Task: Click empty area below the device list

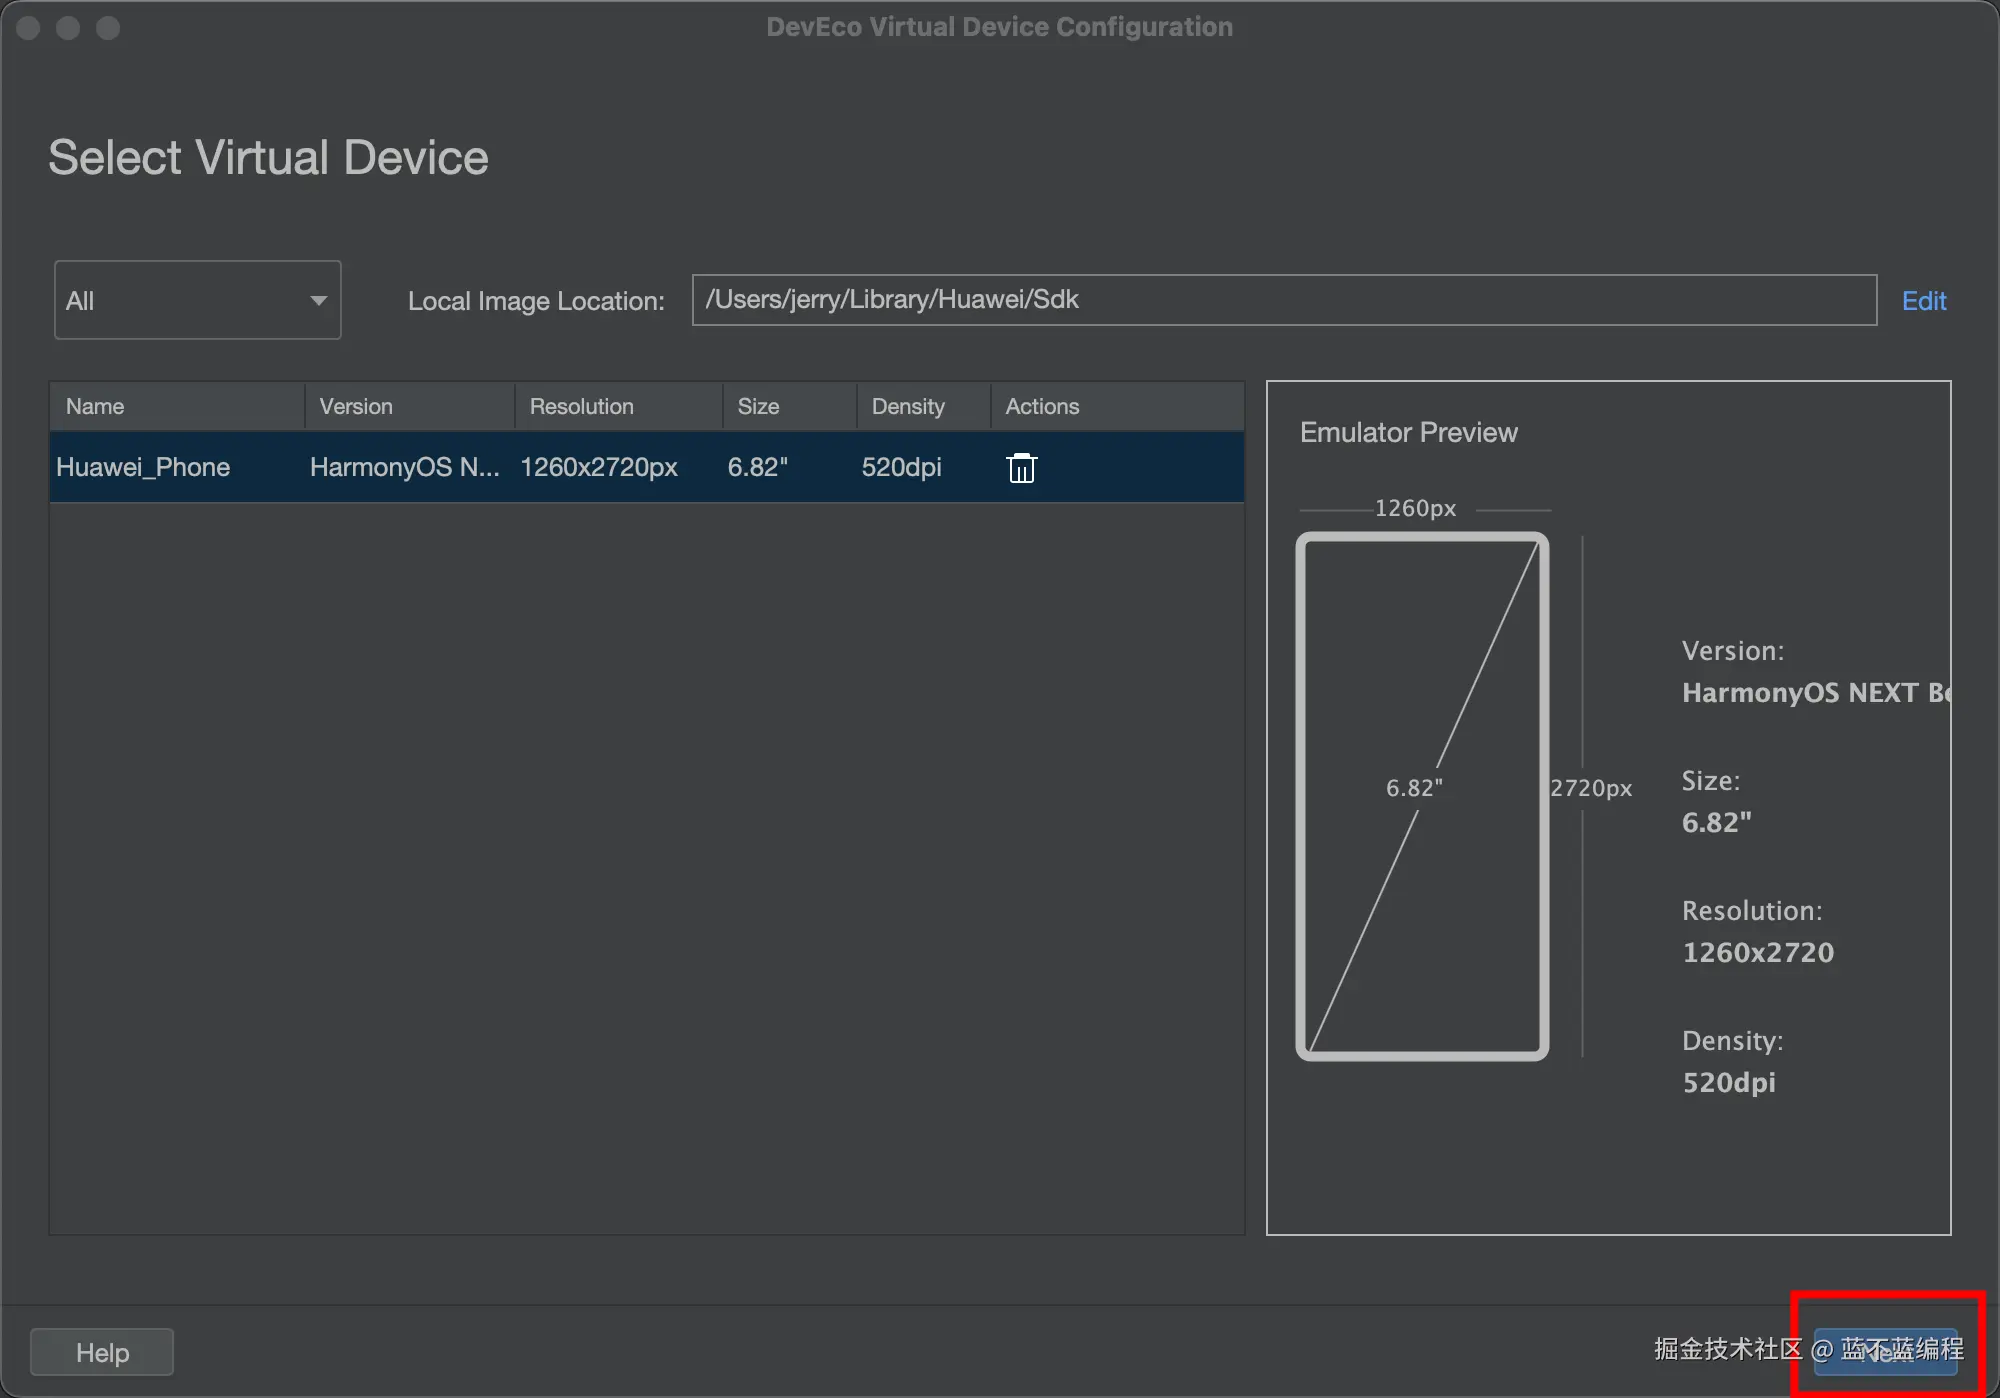Action: pos(646,860)
